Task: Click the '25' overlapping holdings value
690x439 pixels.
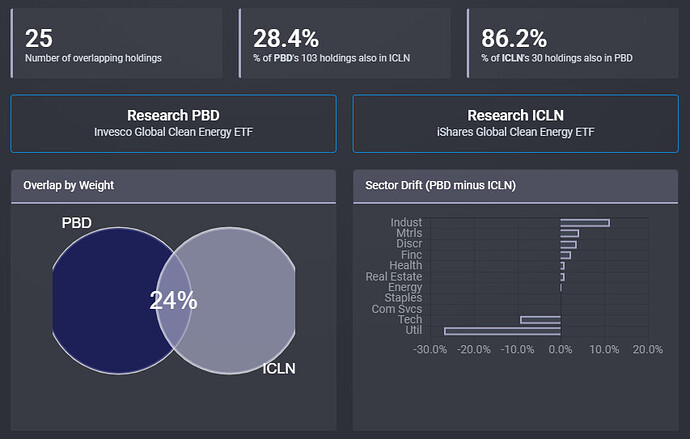Action: click(x=39, y=38)
